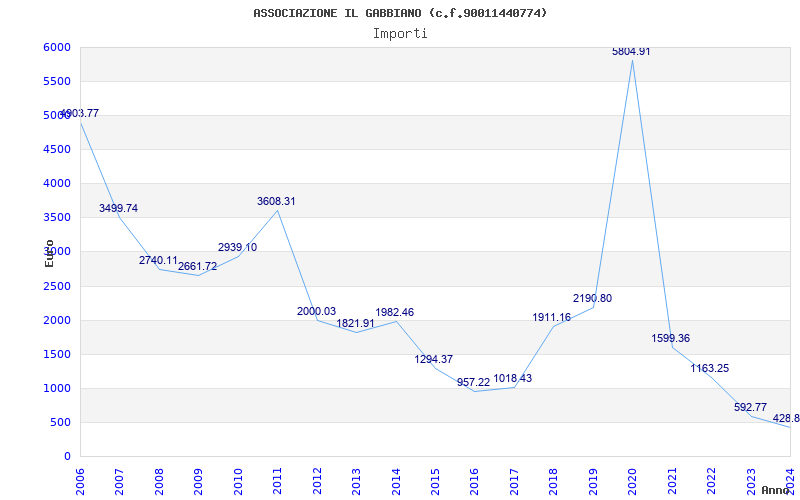Select the x-axis year 2014
The image size is (800, 500).
[x=396, y=481]
